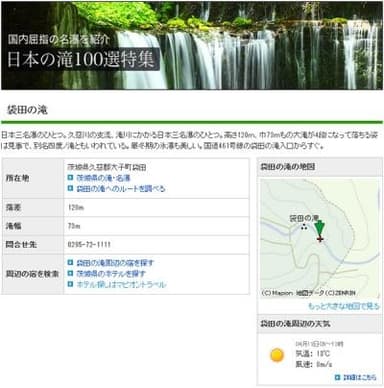Select the 袋田の滝 page heading

(27, 110)
